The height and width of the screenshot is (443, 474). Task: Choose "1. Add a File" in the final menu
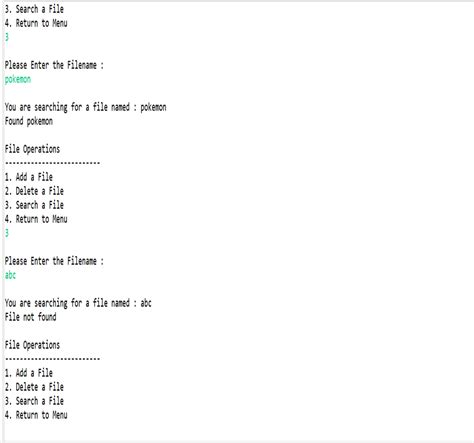click(x=29, y=373)
